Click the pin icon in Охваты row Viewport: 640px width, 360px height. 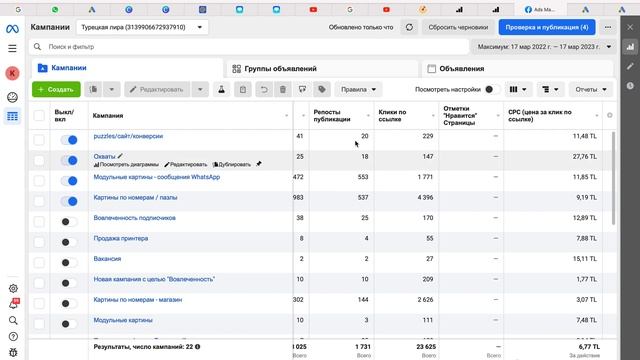click(258, 164)
